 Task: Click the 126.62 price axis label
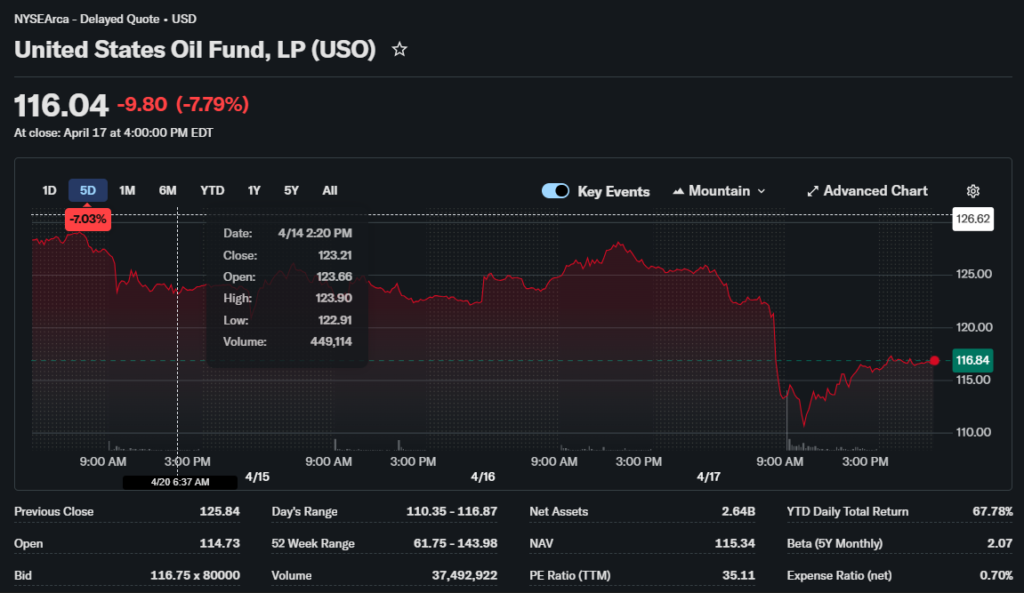point(972,219)
